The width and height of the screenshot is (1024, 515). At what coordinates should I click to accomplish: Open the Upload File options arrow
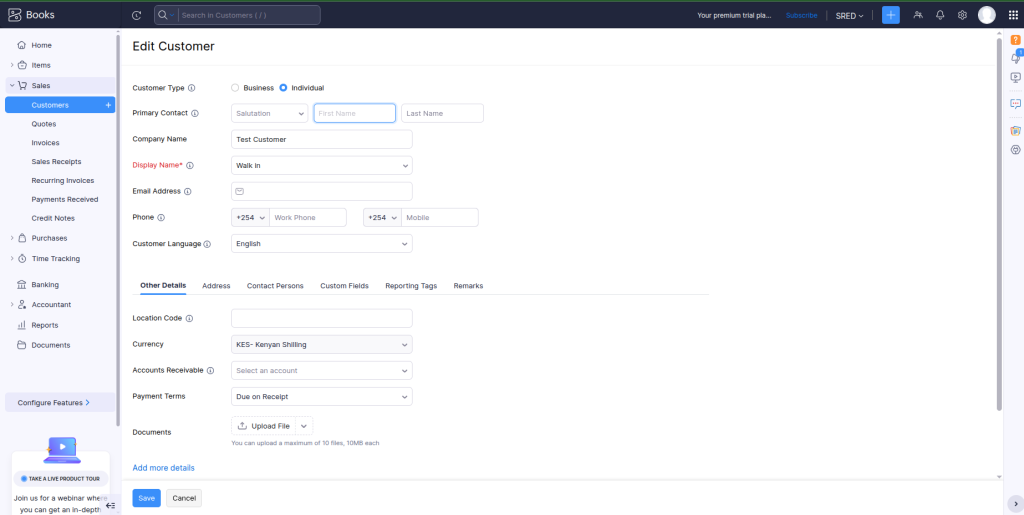304,426
